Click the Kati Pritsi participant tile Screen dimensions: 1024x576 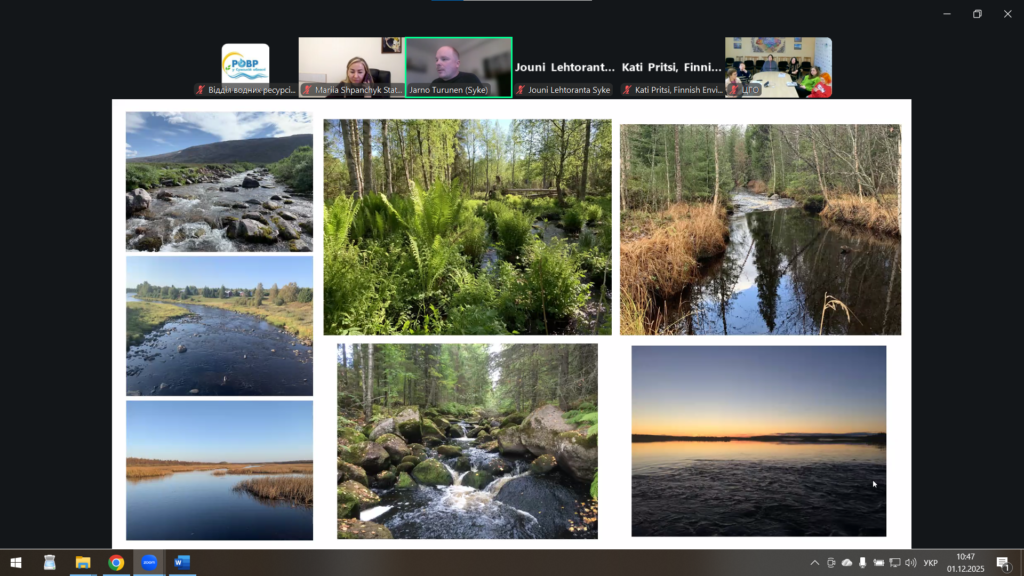click(x=671, y=68)
